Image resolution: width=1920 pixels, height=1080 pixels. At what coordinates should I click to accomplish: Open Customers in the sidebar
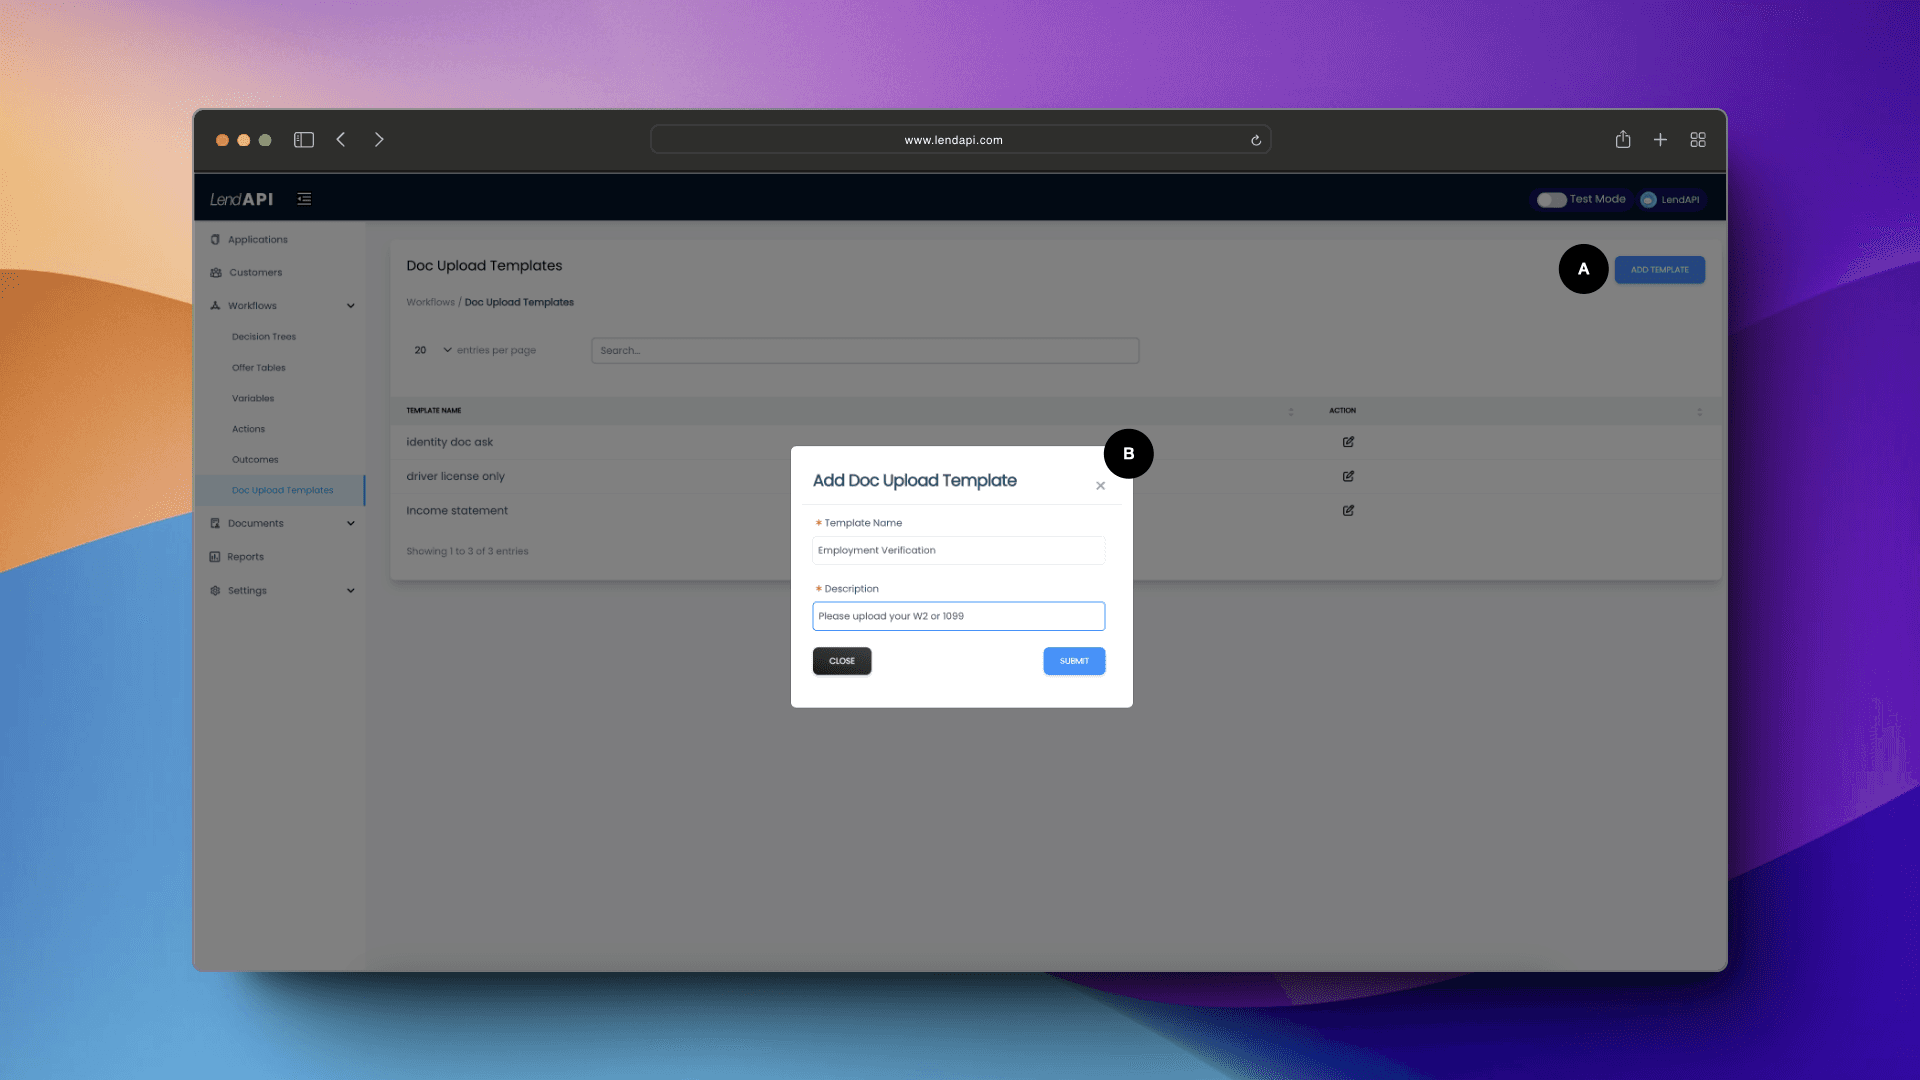pos(255,273)
